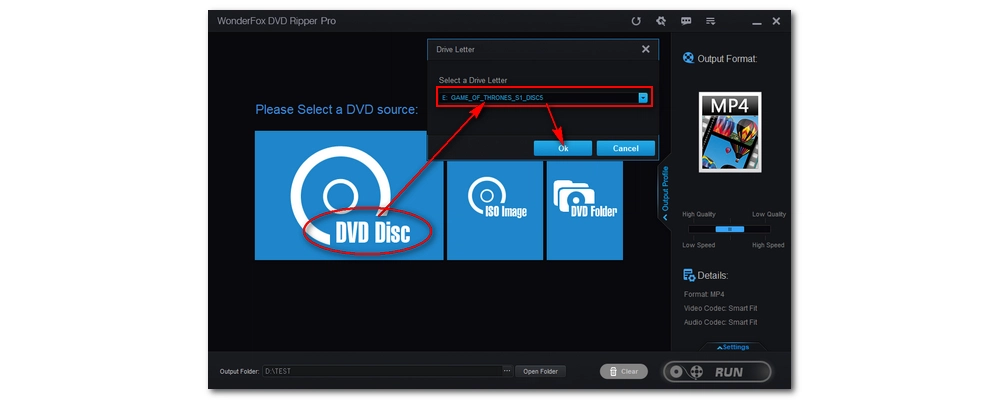Click the Output Folder path field
This screenshot has width=1000, height=400.
pos(382,371)
